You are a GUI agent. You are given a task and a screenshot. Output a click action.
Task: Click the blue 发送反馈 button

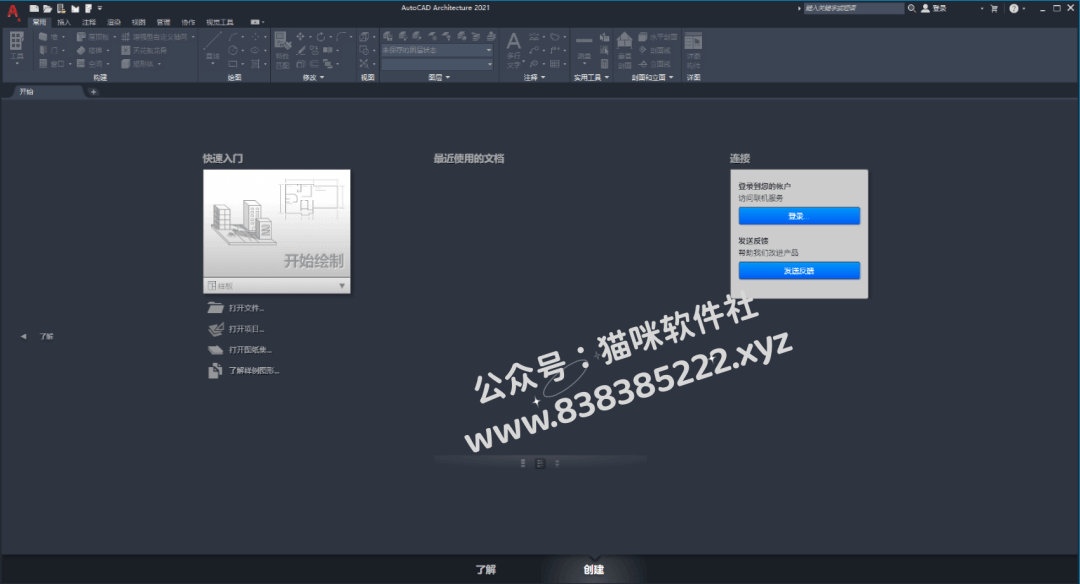[x=799, y=271]
